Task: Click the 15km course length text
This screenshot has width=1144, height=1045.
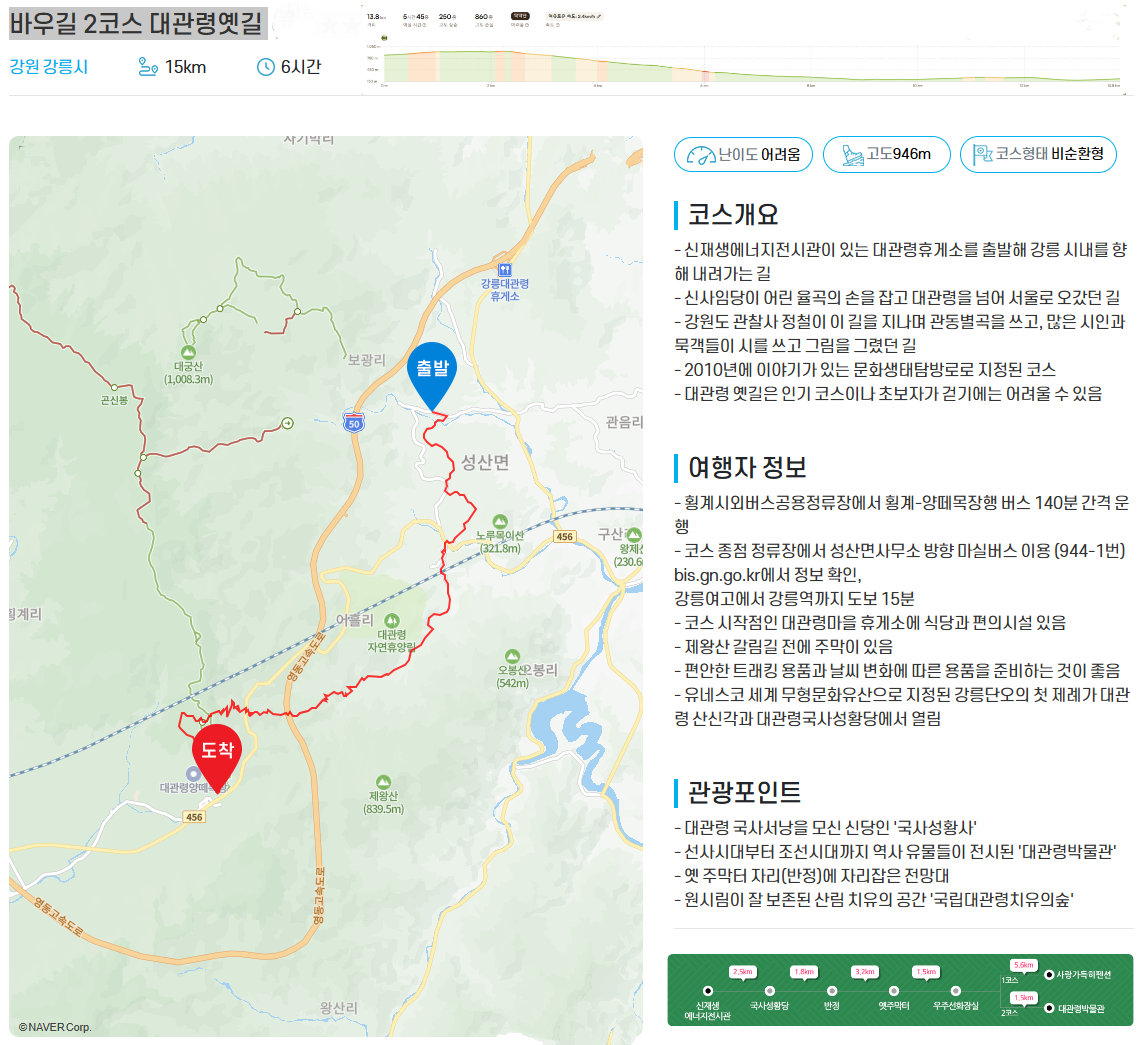Action: pos(185,67)
